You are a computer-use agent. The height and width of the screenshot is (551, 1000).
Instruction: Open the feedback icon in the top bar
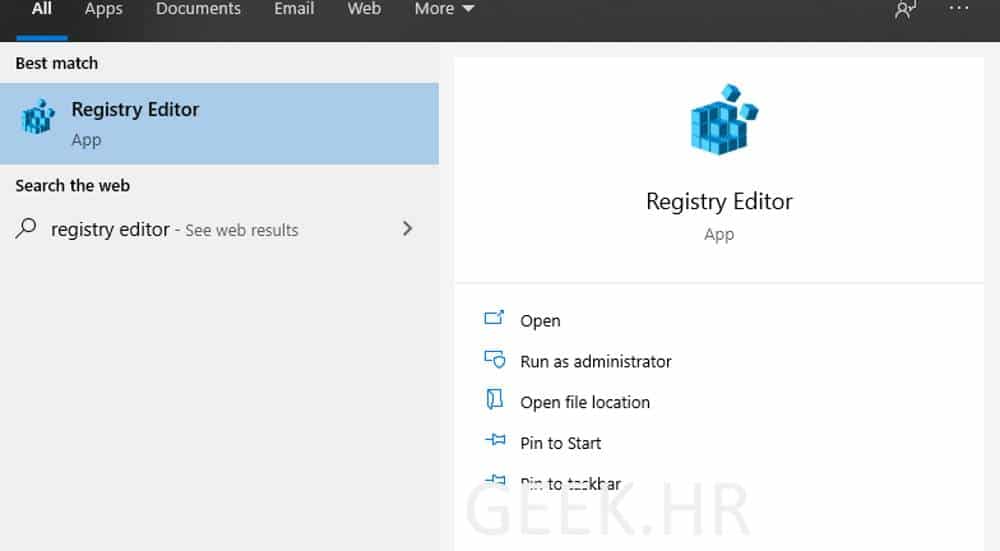906,9
